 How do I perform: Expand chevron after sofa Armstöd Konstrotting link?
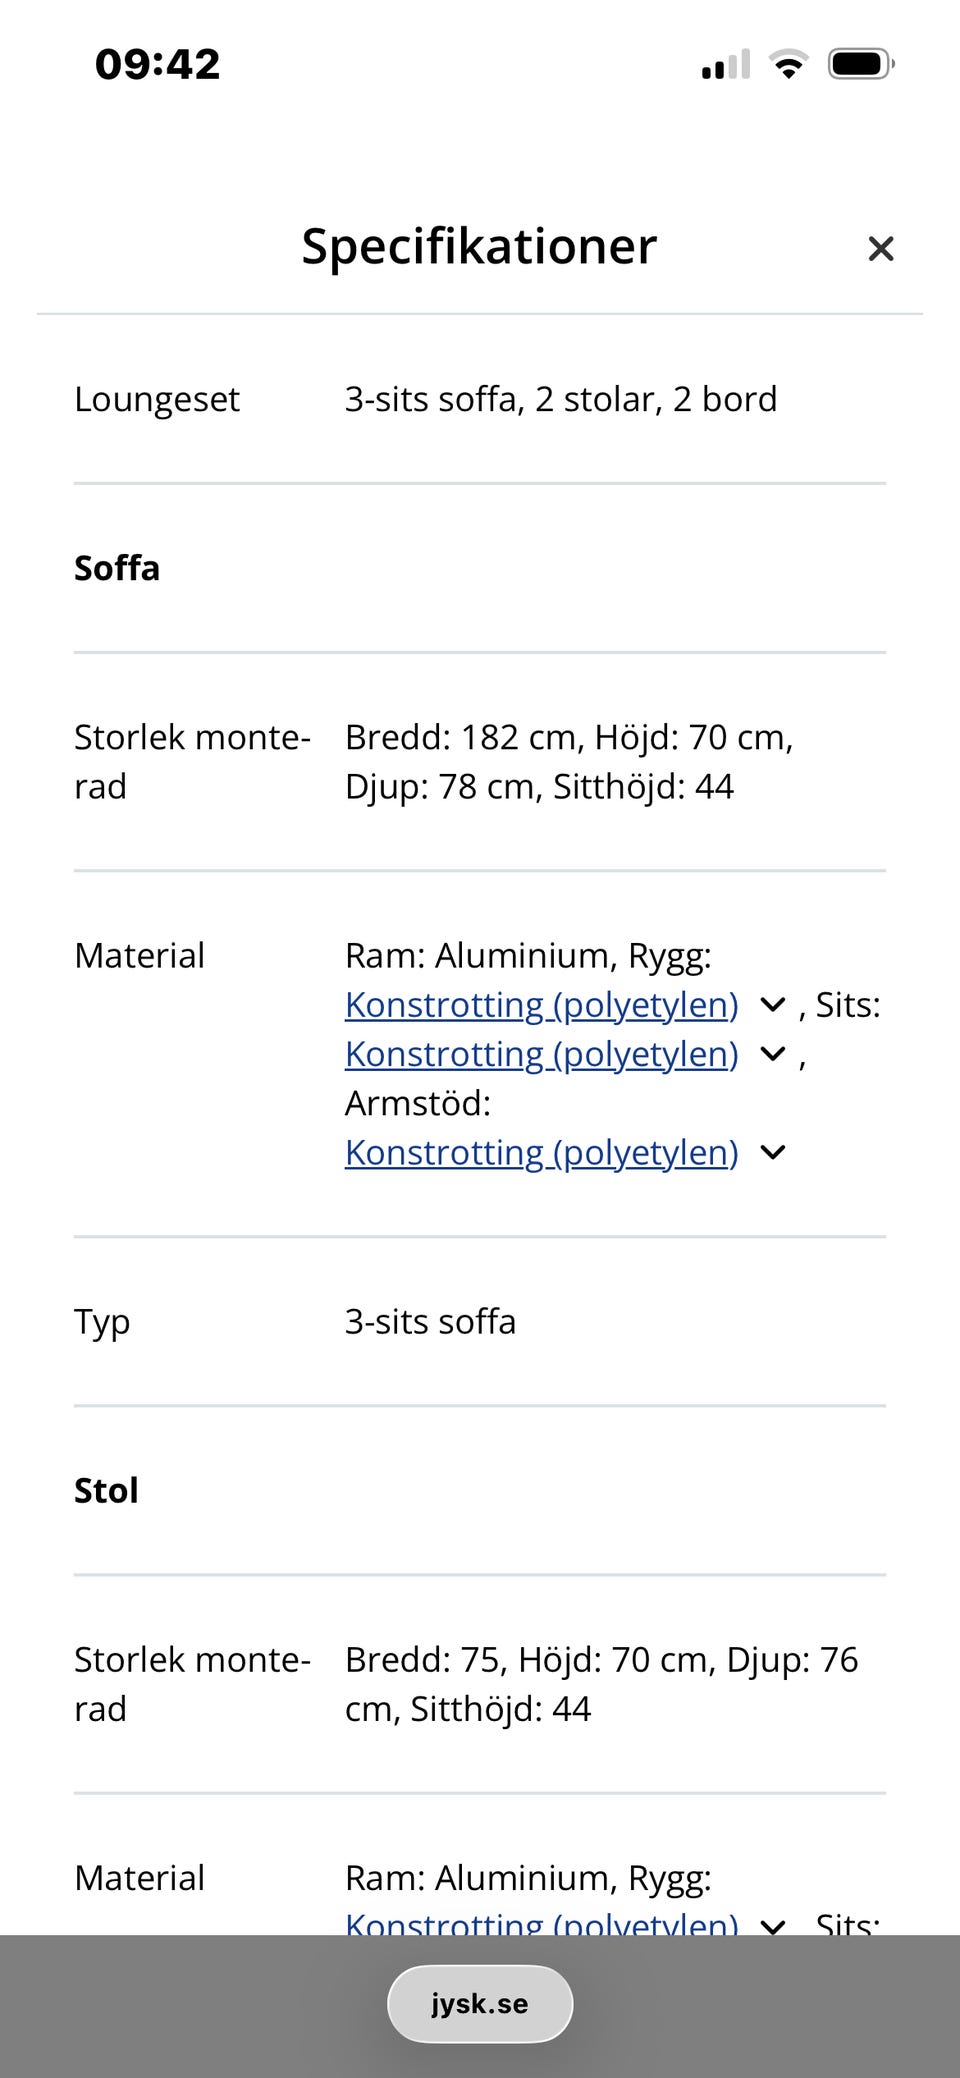tap(773, 1153)
